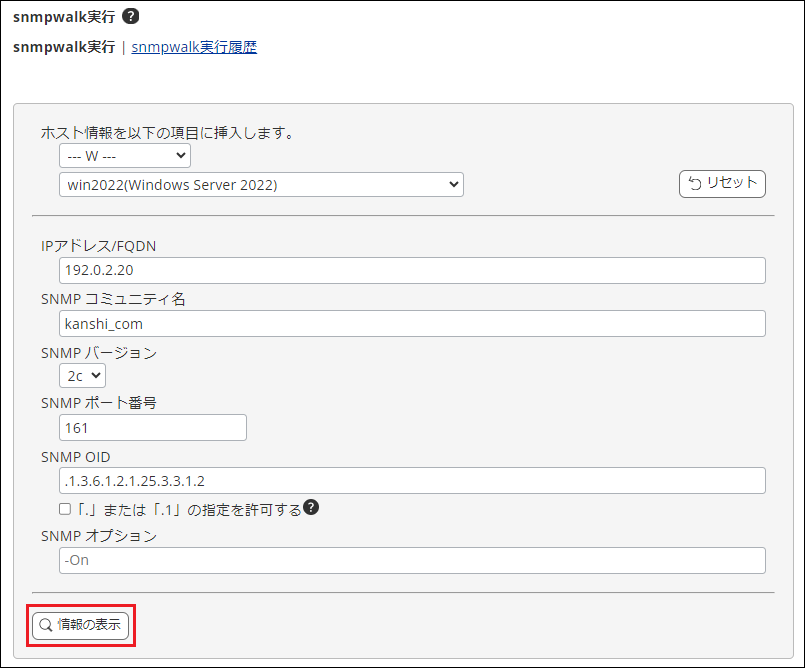Select the SNMP OID input field
Screen dimensions: 805x668
tap(412, 481)
